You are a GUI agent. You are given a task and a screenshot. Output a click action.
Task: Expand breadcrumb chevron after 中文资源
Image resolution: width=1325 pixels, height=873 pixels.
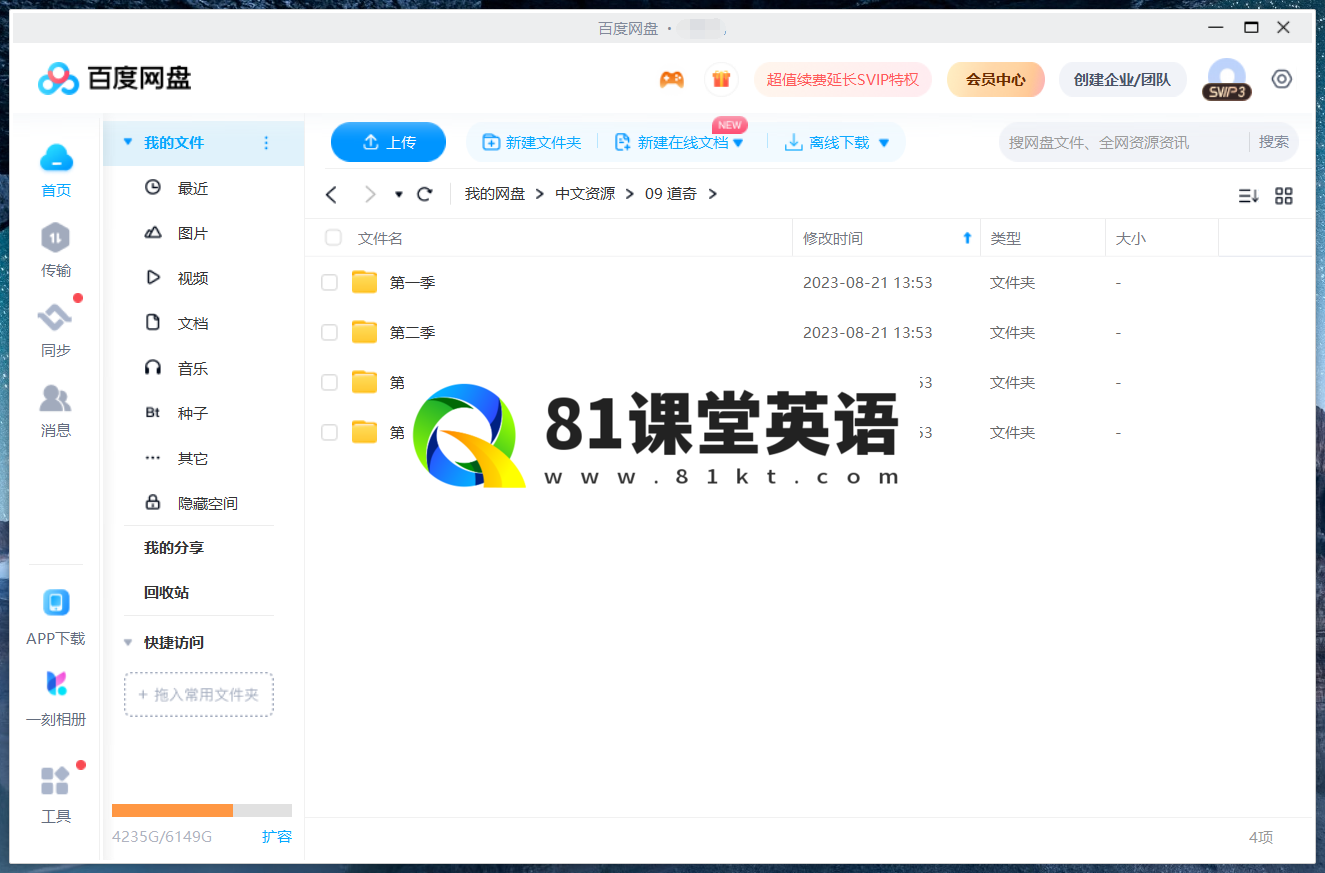(630, 194)
